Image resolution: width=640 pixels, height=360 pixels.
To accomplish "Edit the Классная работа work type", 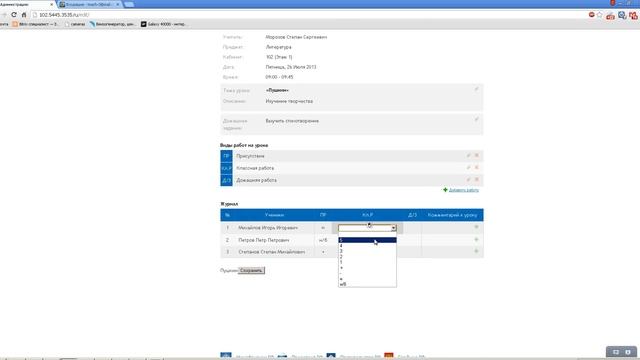I will (x=469, y=167).
